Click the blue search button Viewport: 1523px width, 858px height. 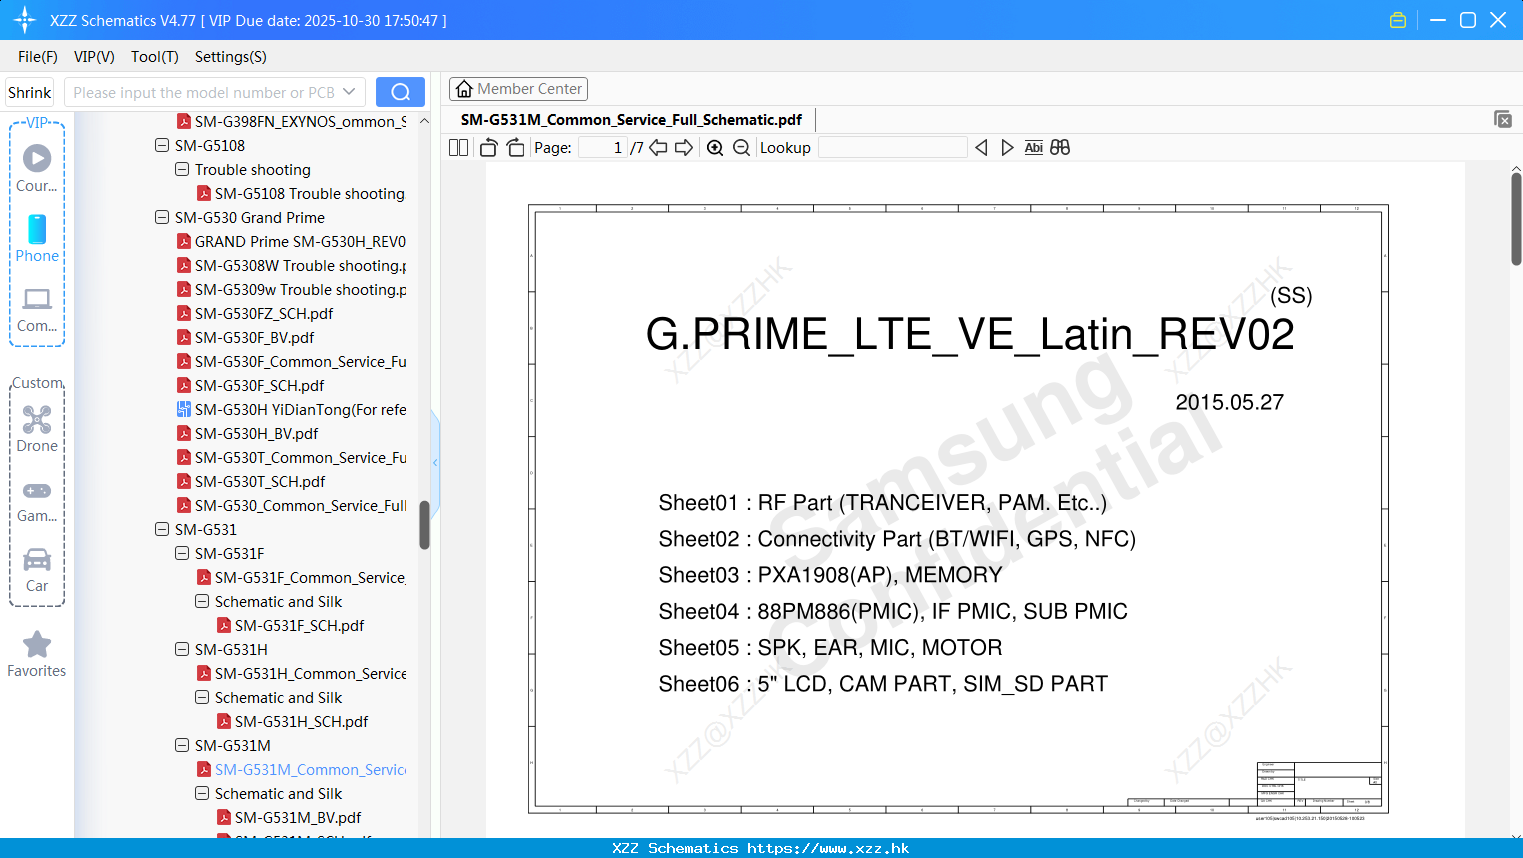400,92
